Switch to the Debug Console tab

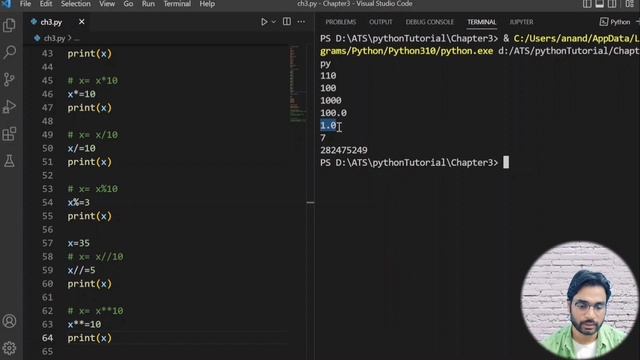[429, 22]
